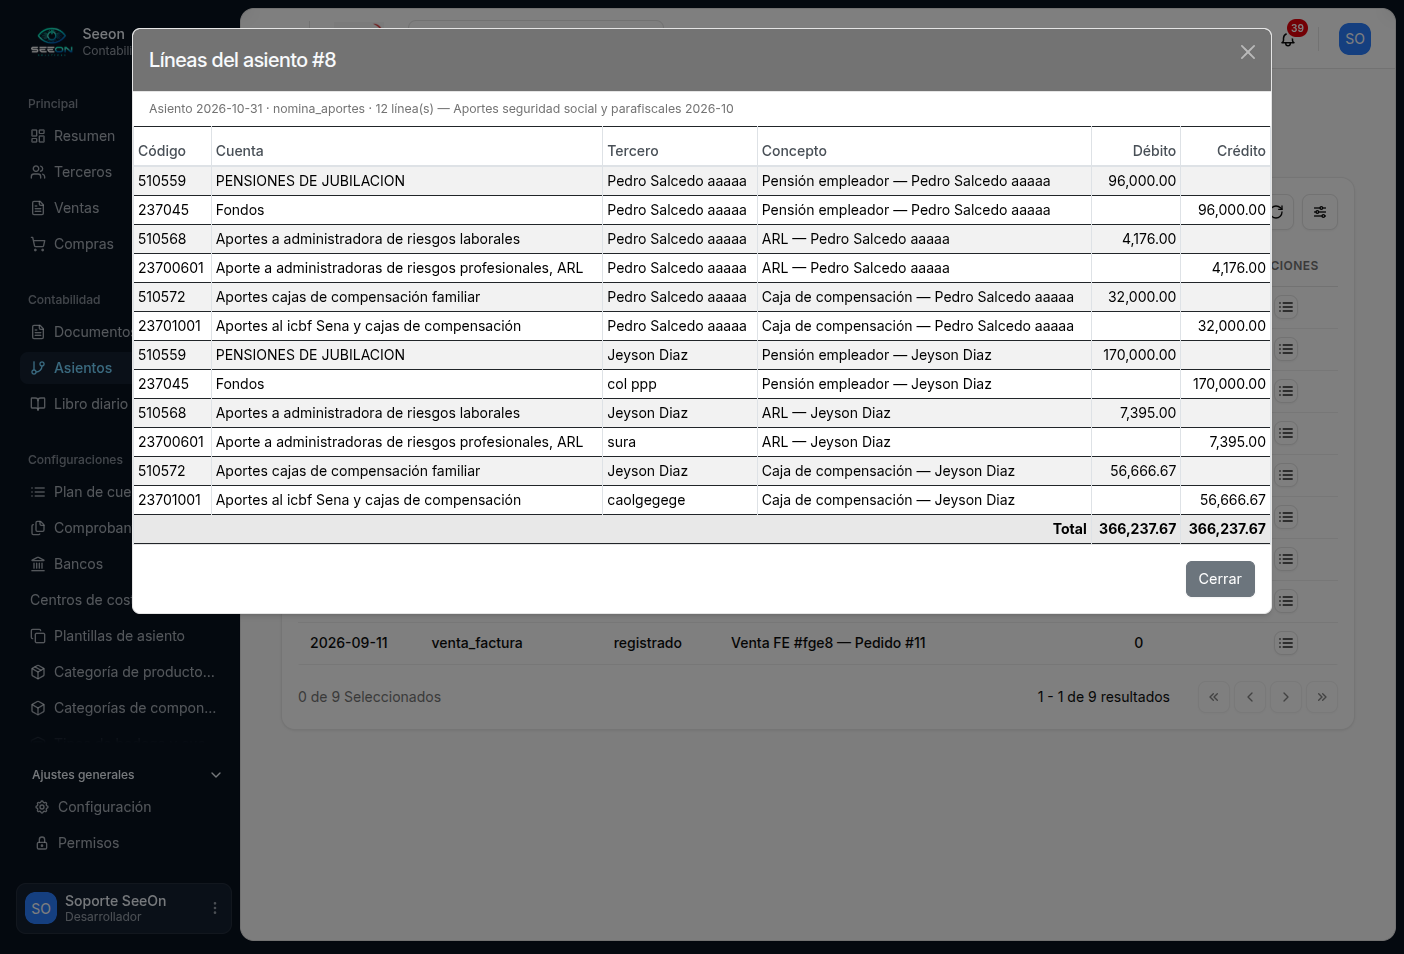Navigate to Ventas

pyautogui.click(x=76, y=208)
